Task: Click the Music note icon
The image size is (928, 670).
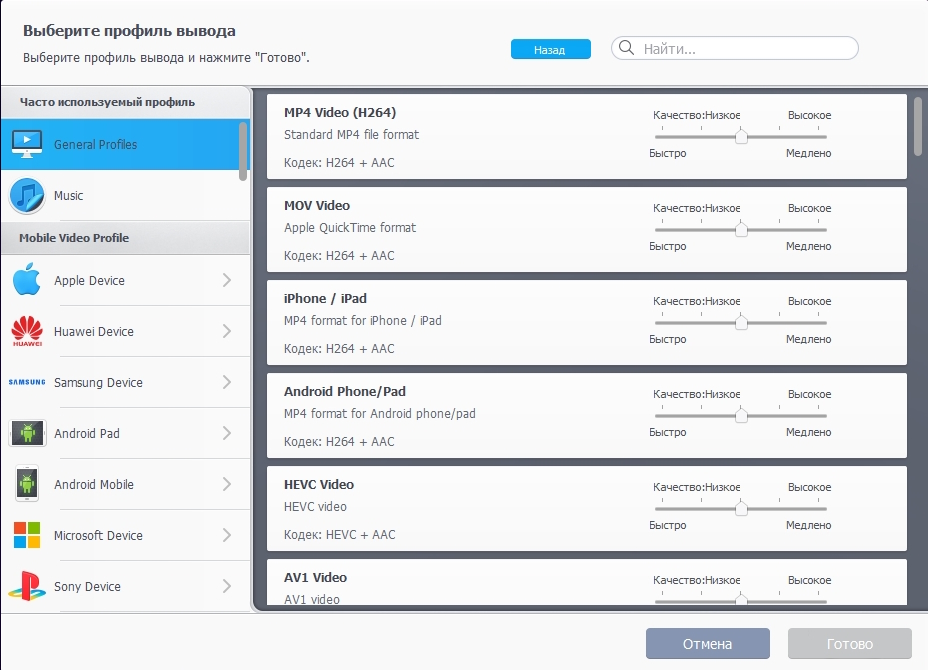Action: pyautogui.click(x=27, y=195)
